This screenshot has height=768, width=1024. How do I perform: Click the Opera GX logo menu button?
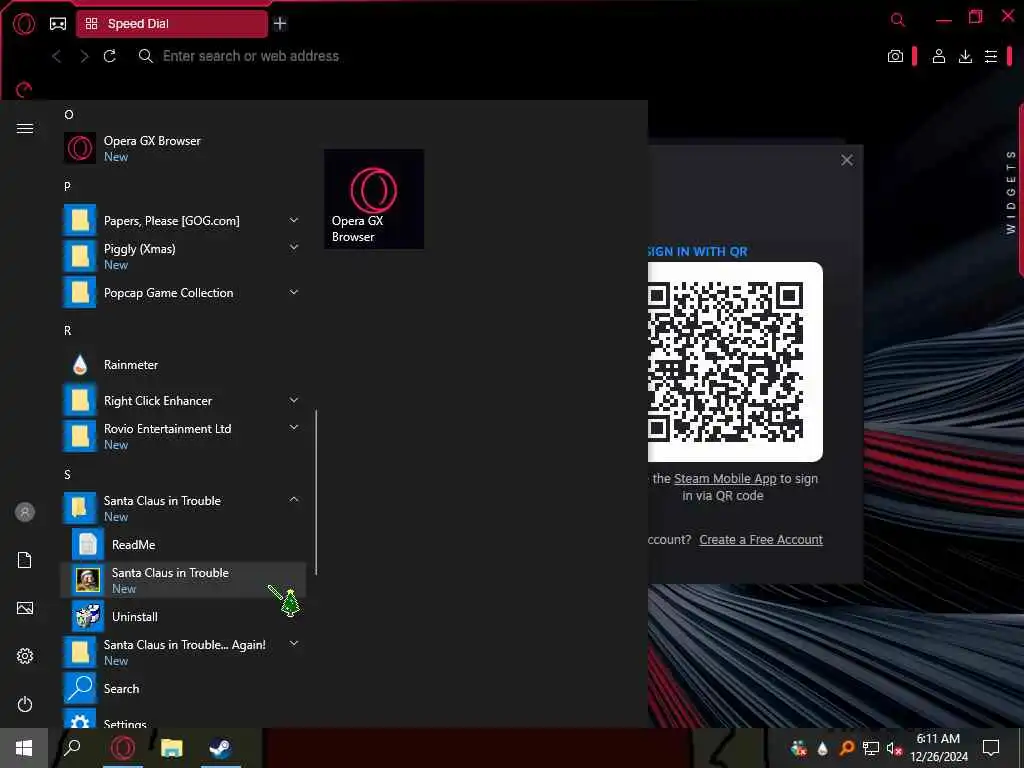click(24, 24)
